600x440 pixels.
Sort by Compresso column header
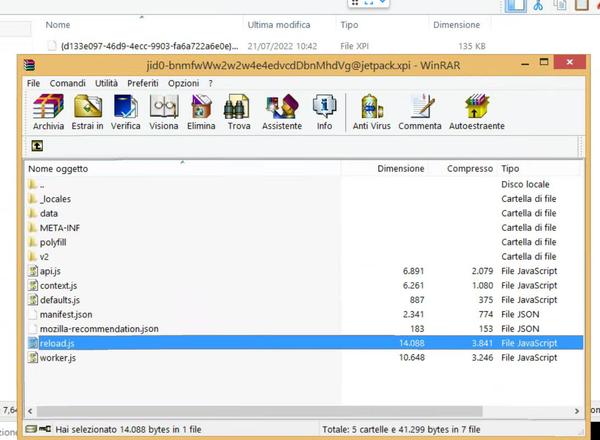click(x=462, y=169)
